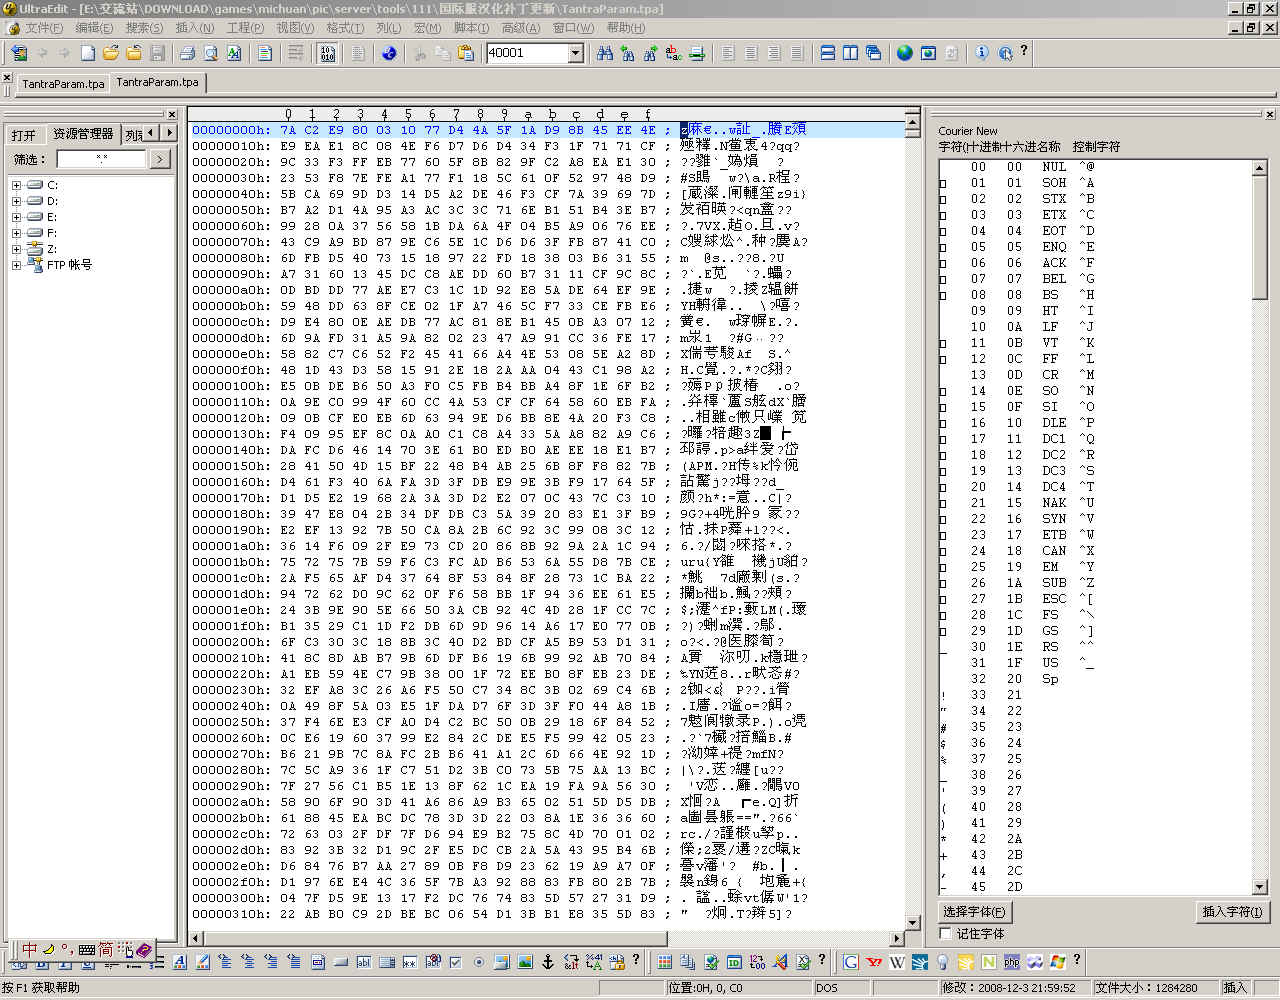Expand the D: drive tree node
Viewport: 1280px width, 1000px height.
point(16,201)
